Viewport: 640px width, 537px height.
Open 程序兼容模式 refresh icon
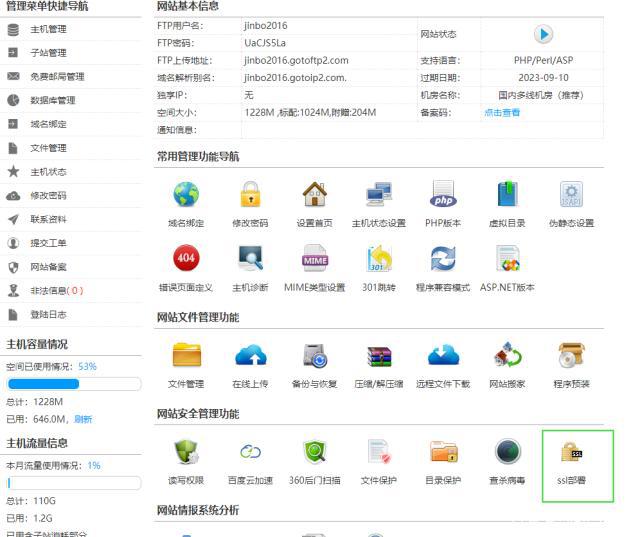(x=443, y=259)
